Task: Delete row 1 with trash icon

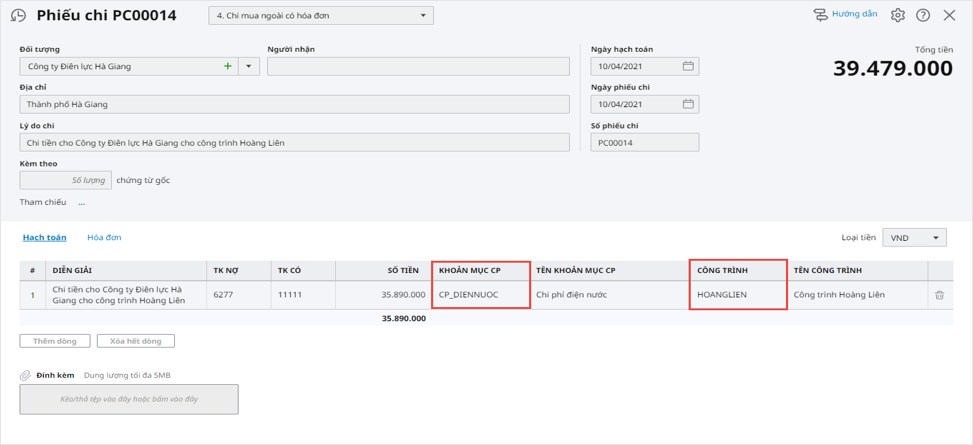Action: 939,295
